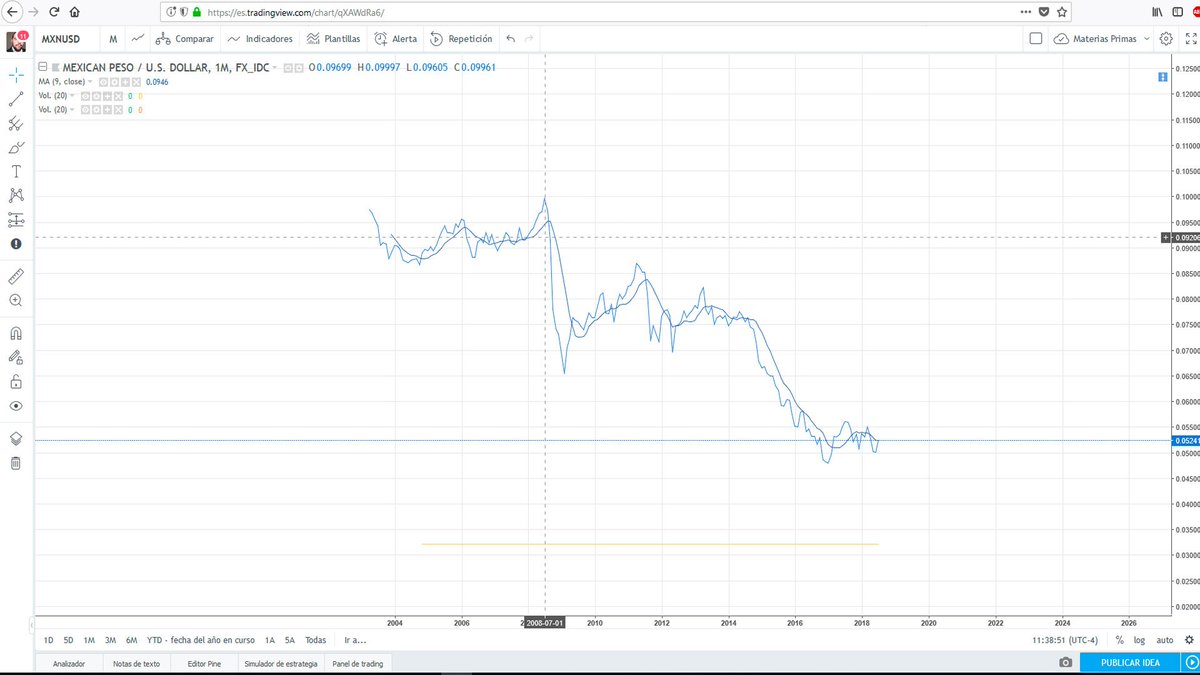This screenshot has height=675, width=1200.
Task: Click the PUBLICAR IDEA button
Action: pos(1130,663)
